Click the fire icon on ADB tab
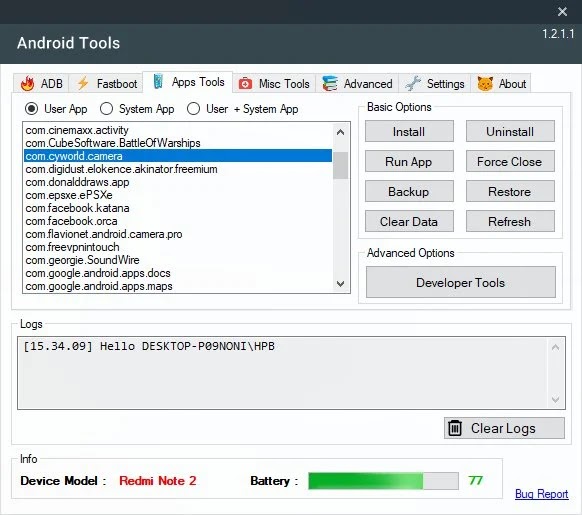The image size is (582, 515). pos(27,84)
